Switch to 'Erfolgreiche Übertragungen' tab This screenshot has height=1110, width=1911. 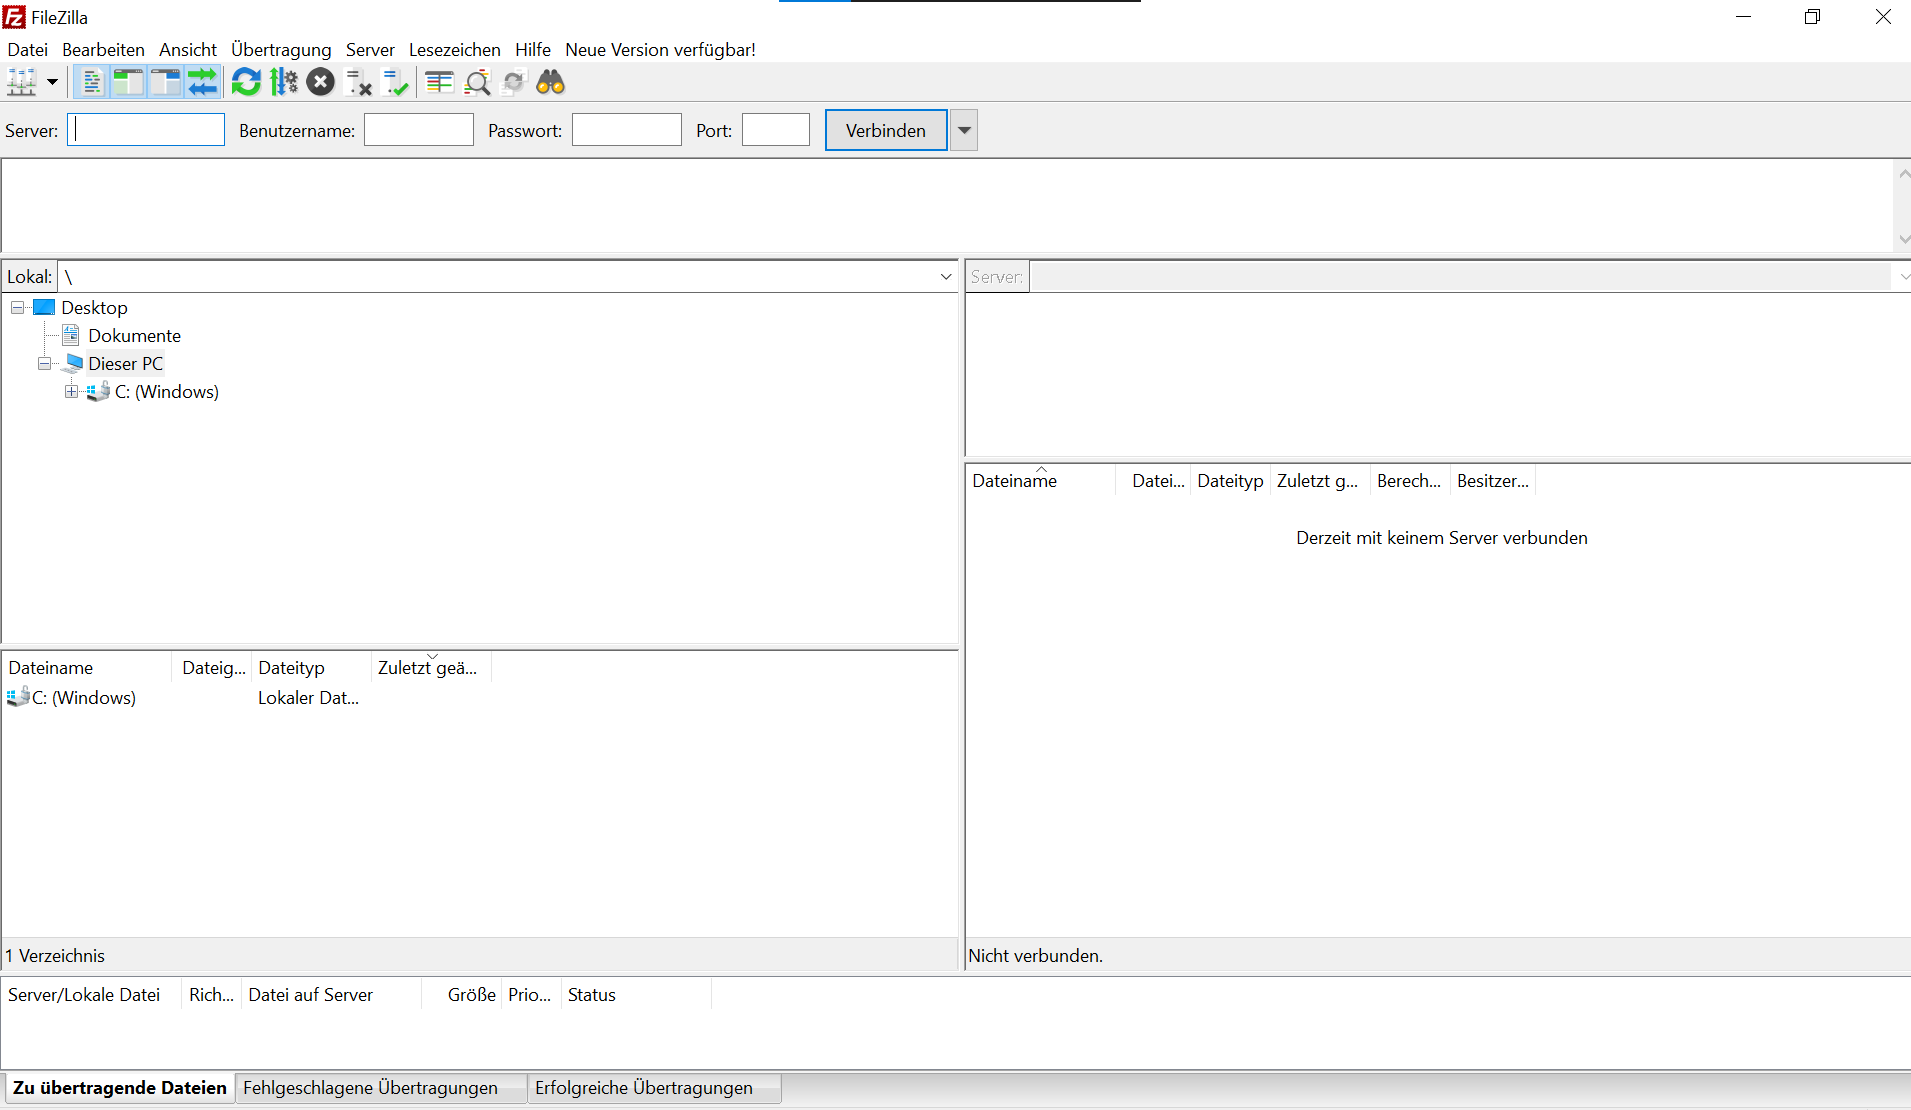(655, 1088)
